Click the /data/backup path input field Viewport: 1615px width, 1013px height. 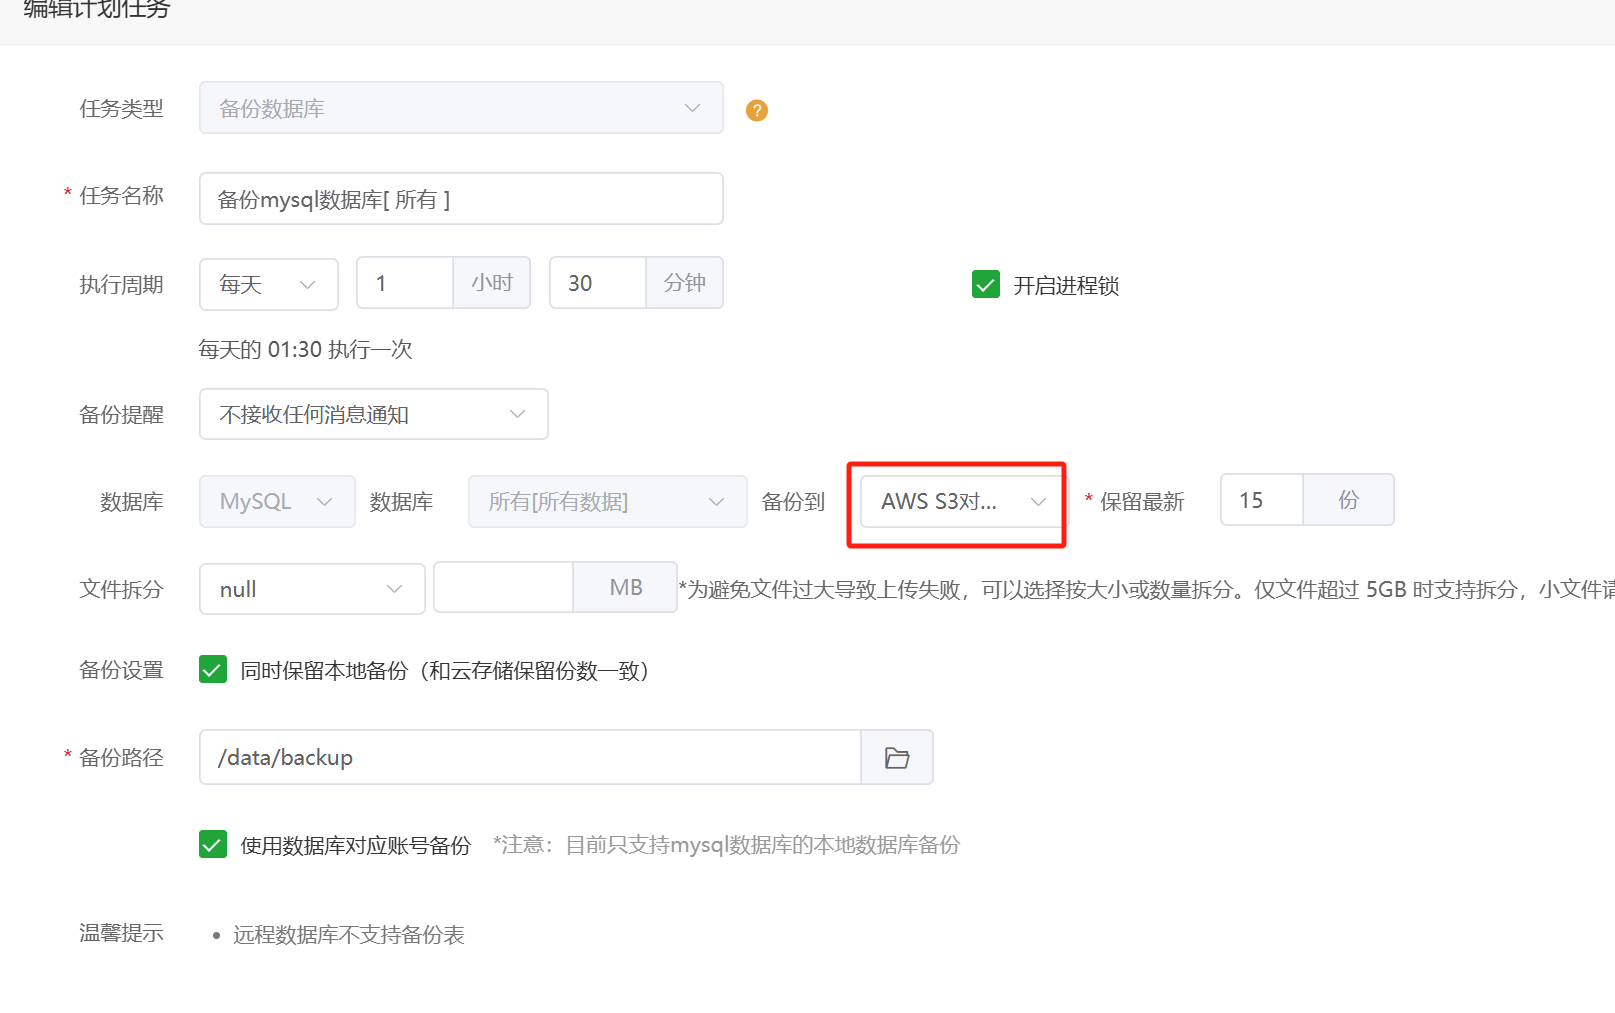tap(530, 758)
